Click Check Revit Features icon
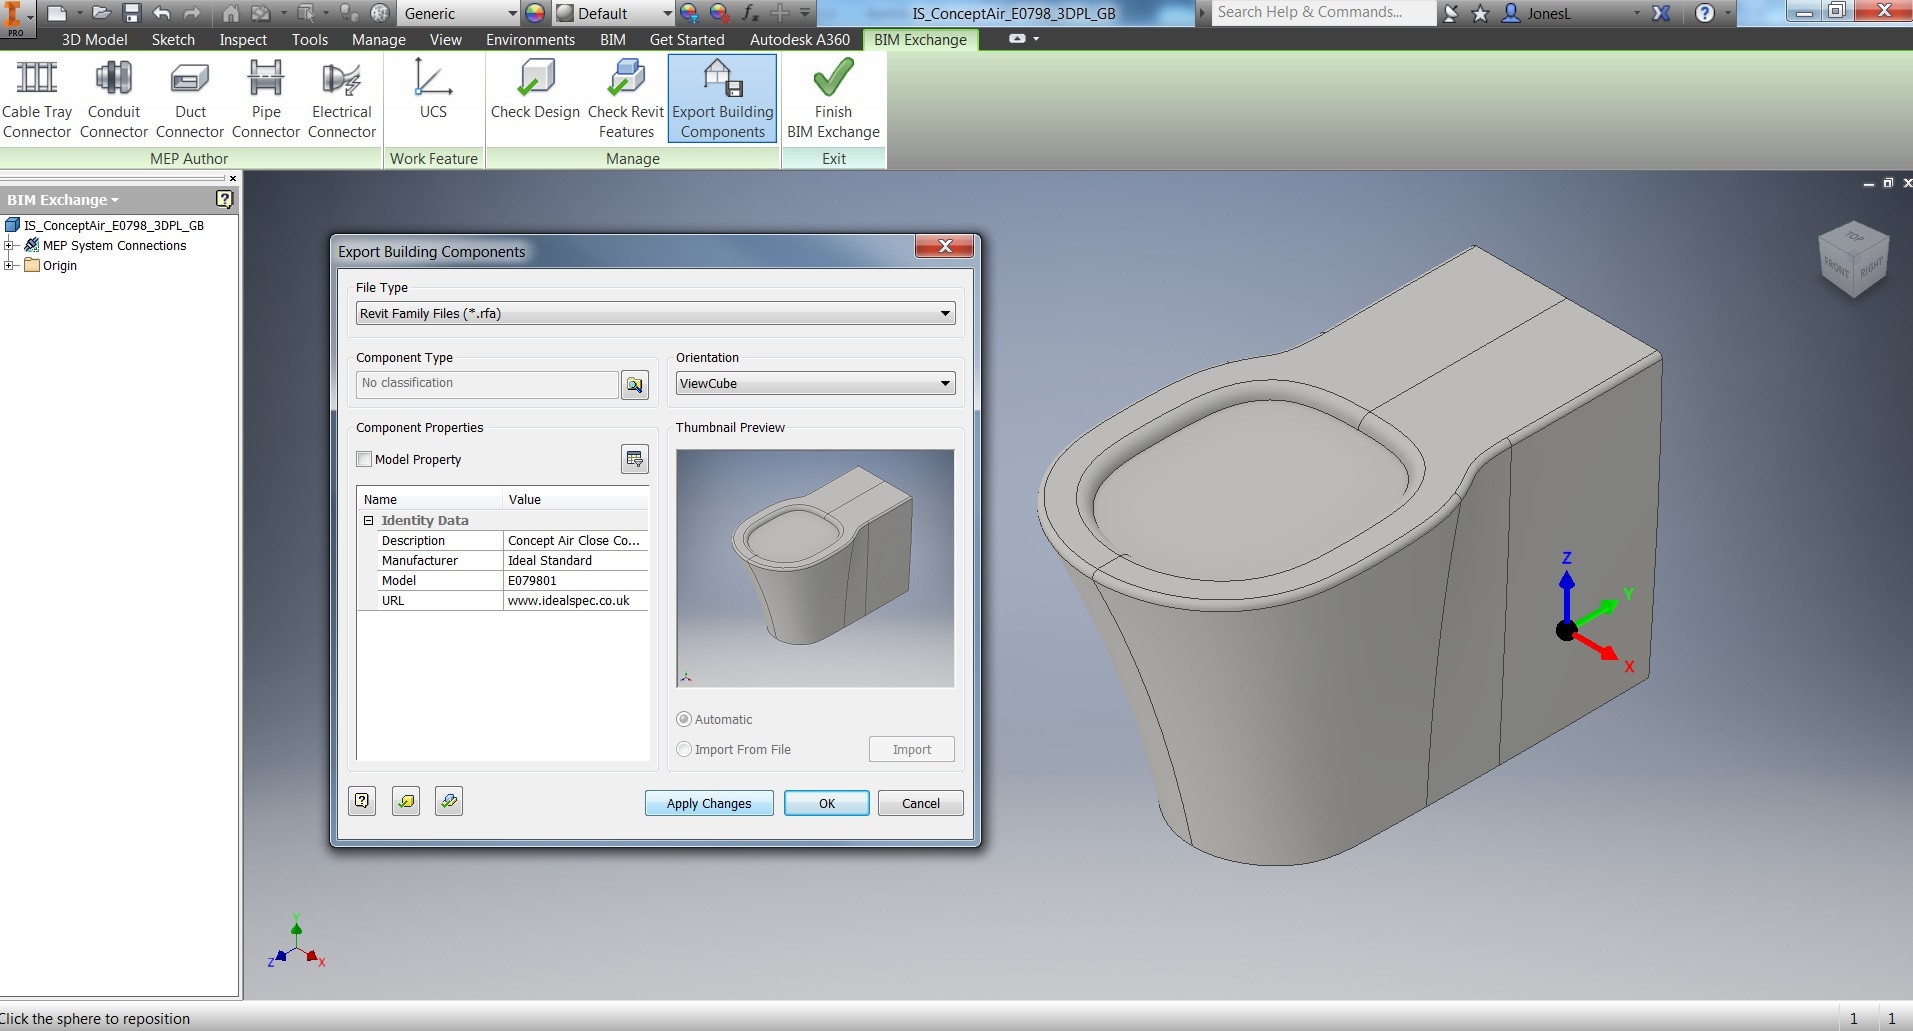This screenshot has width=1913, height=1031. point(626,78)
